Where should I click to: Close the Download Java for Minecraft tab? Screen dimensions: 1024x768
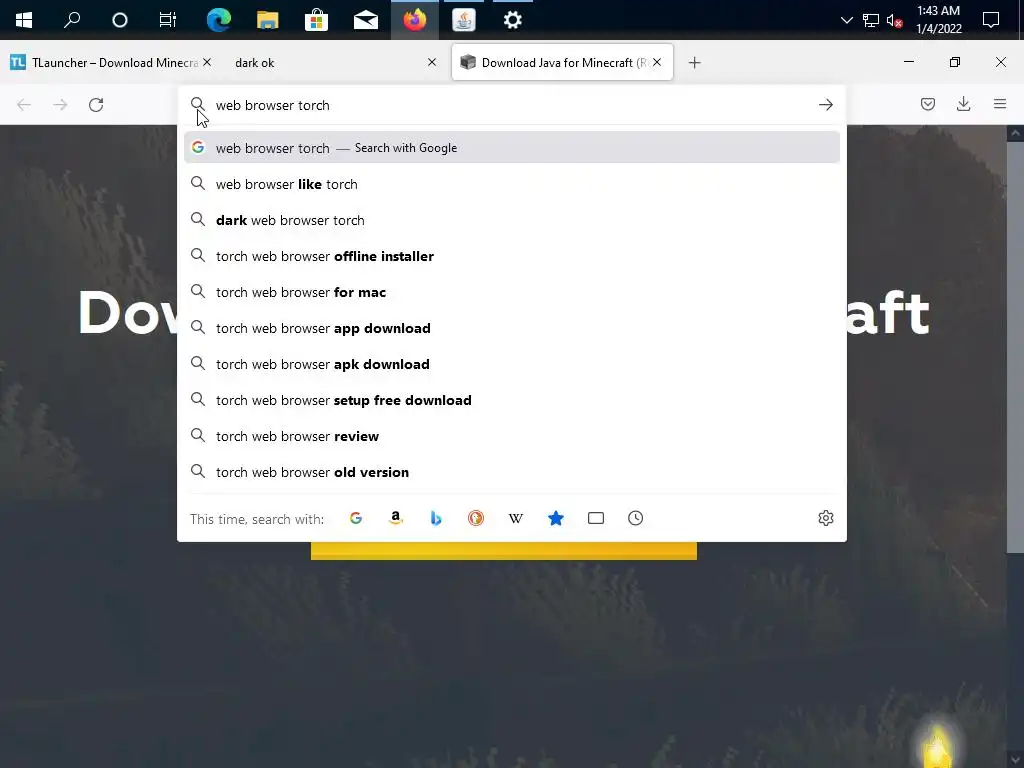(657, 62)
